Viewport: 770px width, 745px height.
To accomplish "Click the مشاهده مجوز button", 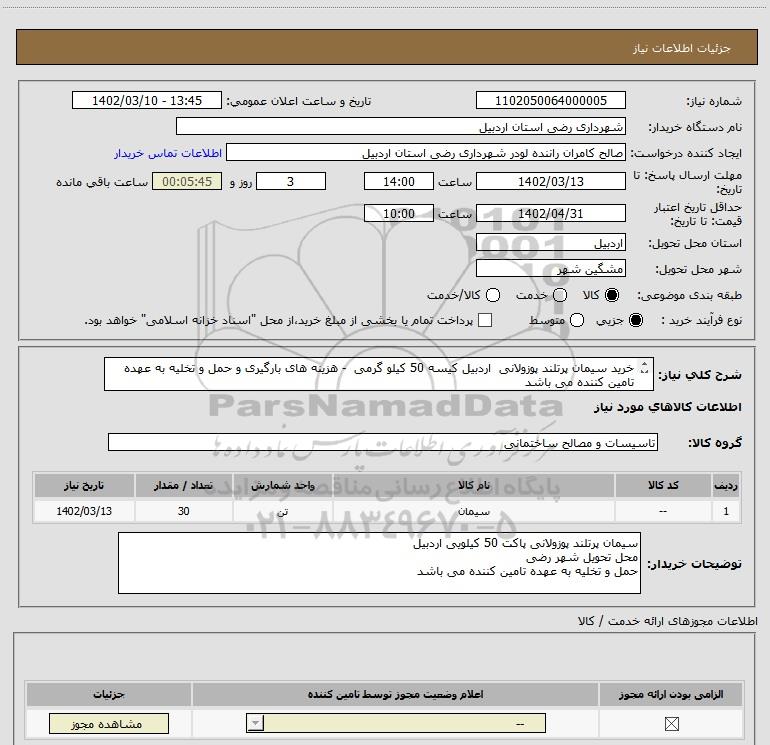I will (109, 723).
